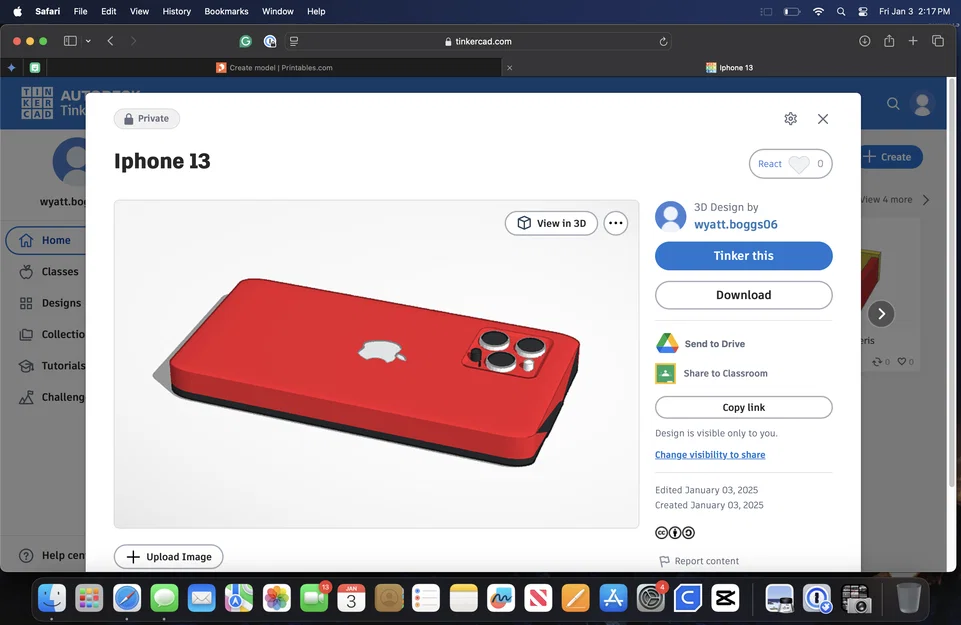
Task: Open Home in sidebar
Action: click(45, 240)
